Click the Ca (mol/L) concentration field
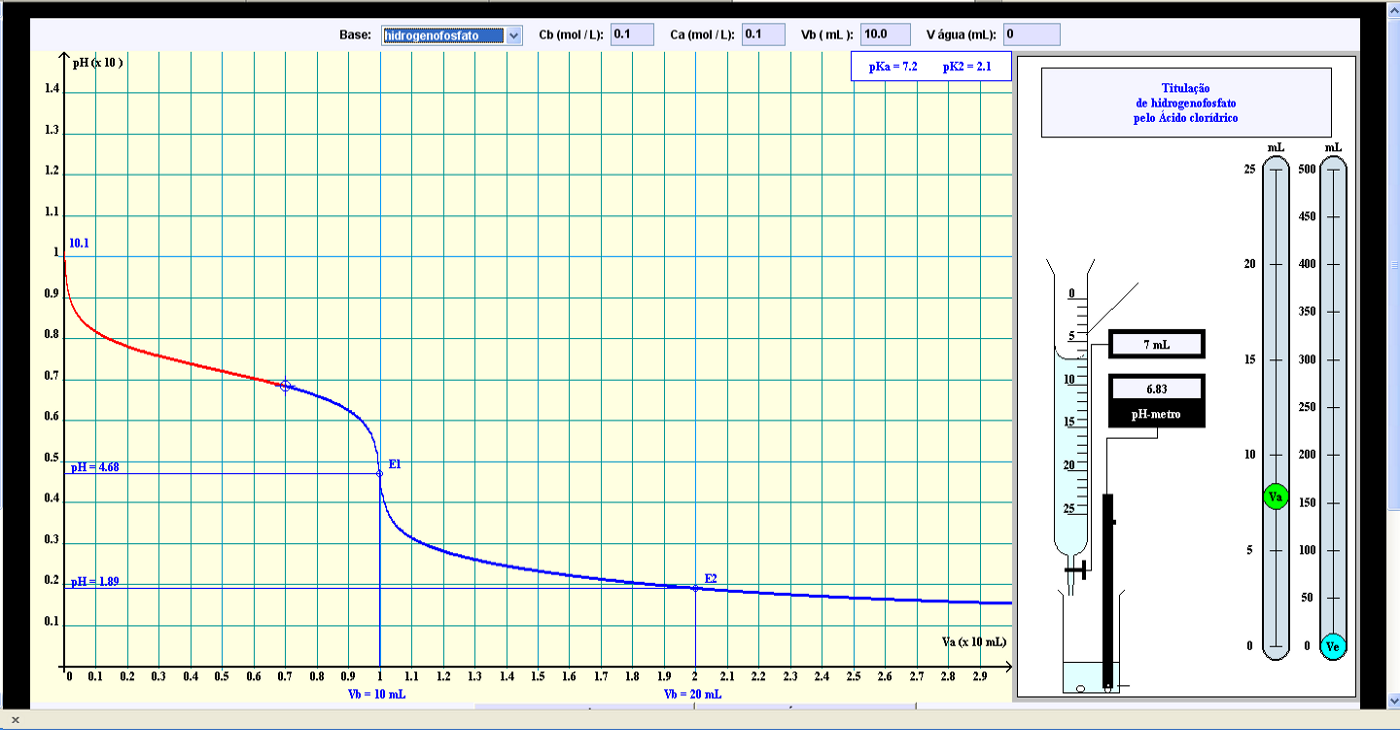Screen dimensions: 1400x730 point(763,35)
